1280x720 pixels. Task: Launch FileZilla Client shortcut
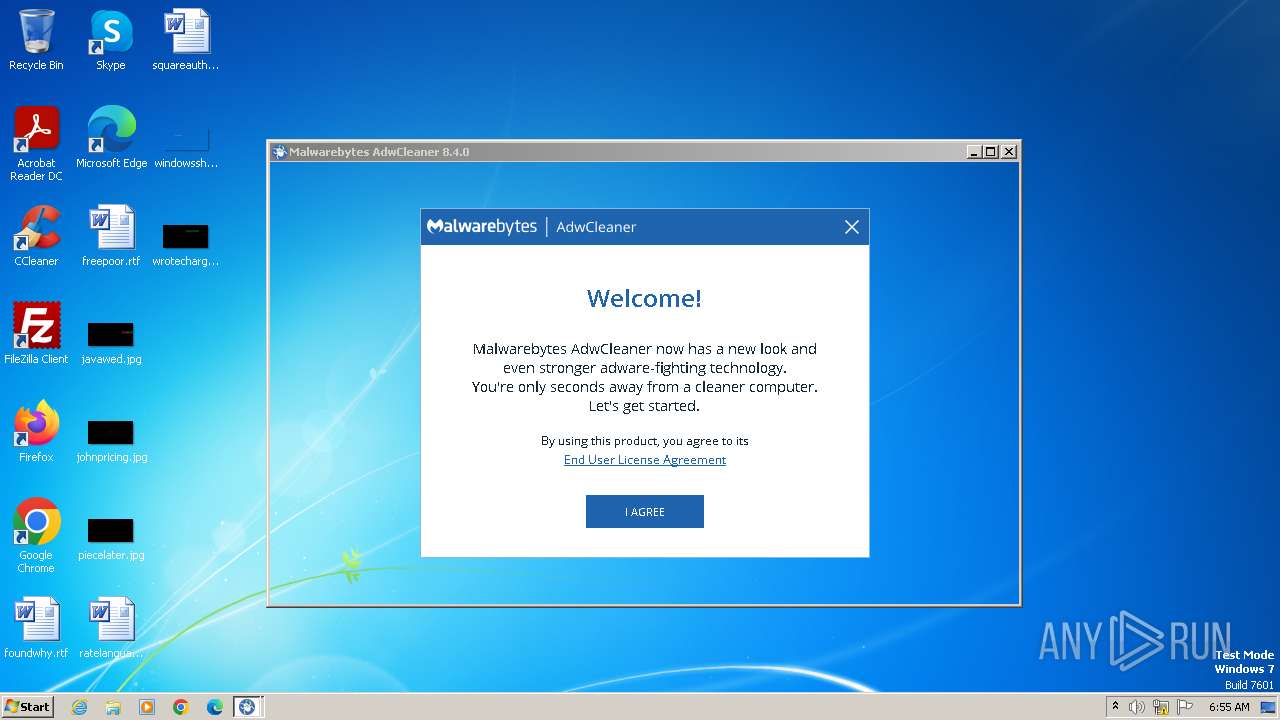coord(36,334)
